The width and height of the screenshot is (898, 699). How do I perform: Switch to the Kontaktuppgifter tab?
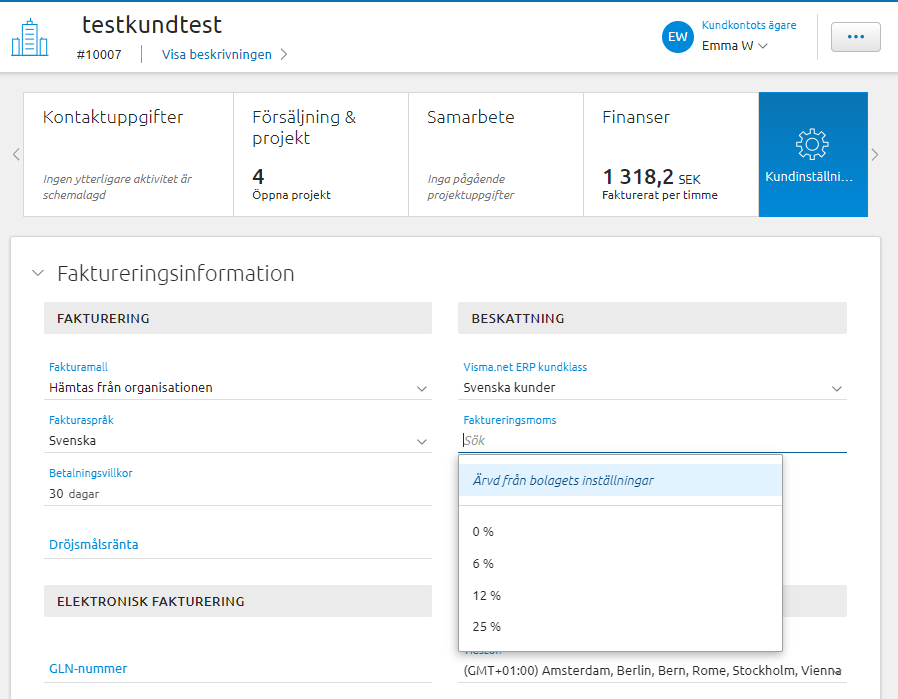click(x=128, y=155)
